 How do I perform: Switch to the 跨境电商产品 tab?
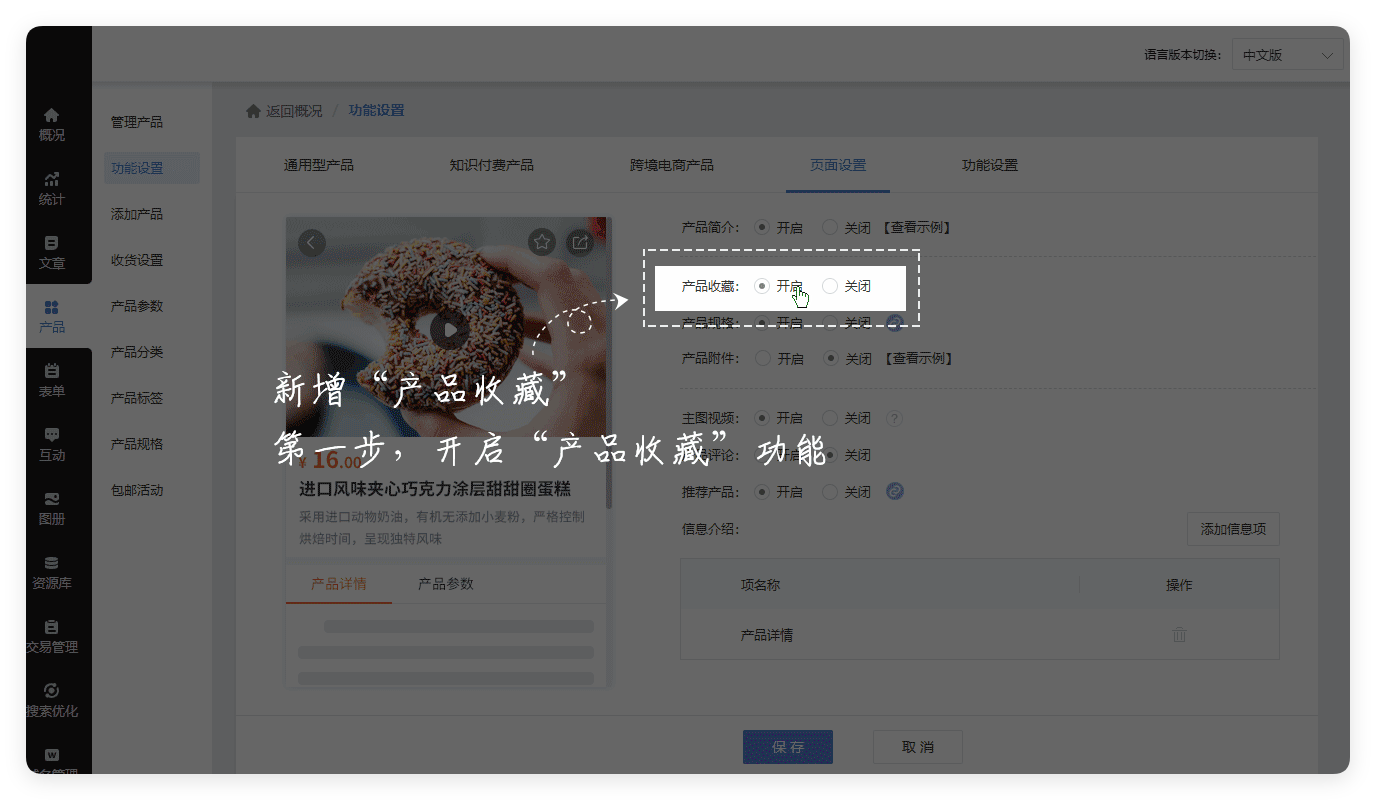(672, 165)
